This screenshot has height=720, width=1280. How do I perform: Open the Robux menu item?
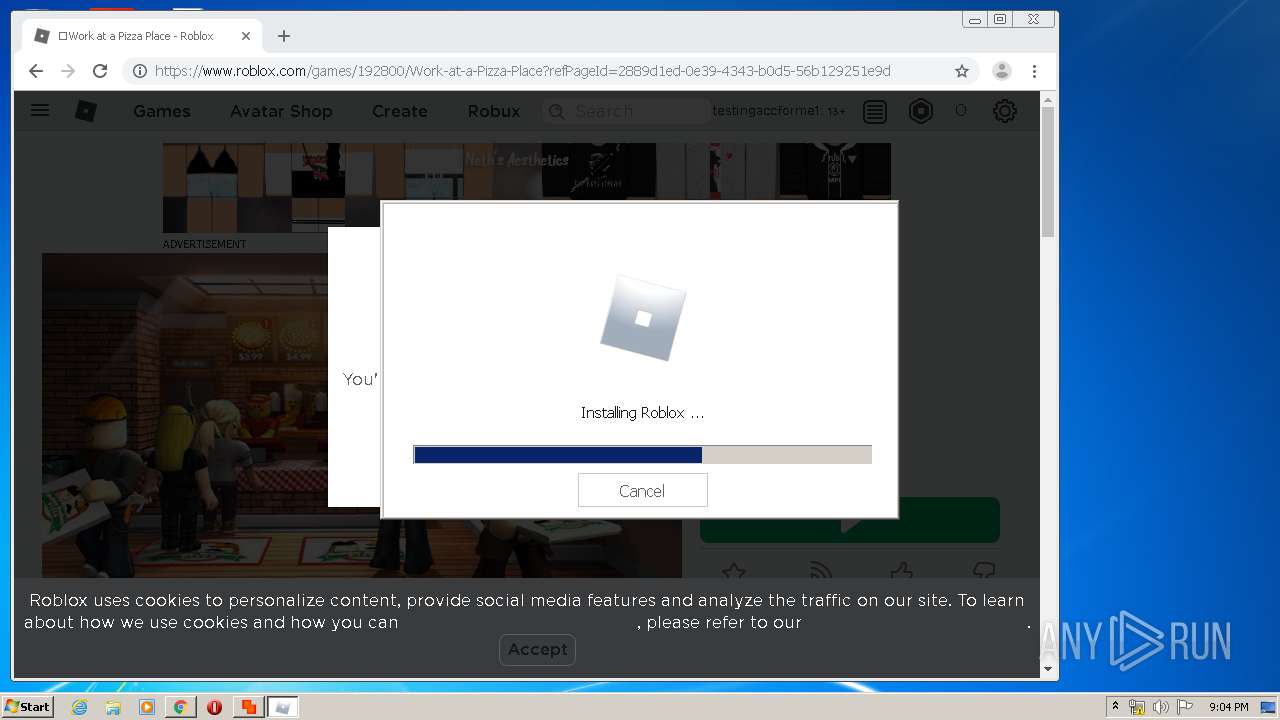pos(494,111)
